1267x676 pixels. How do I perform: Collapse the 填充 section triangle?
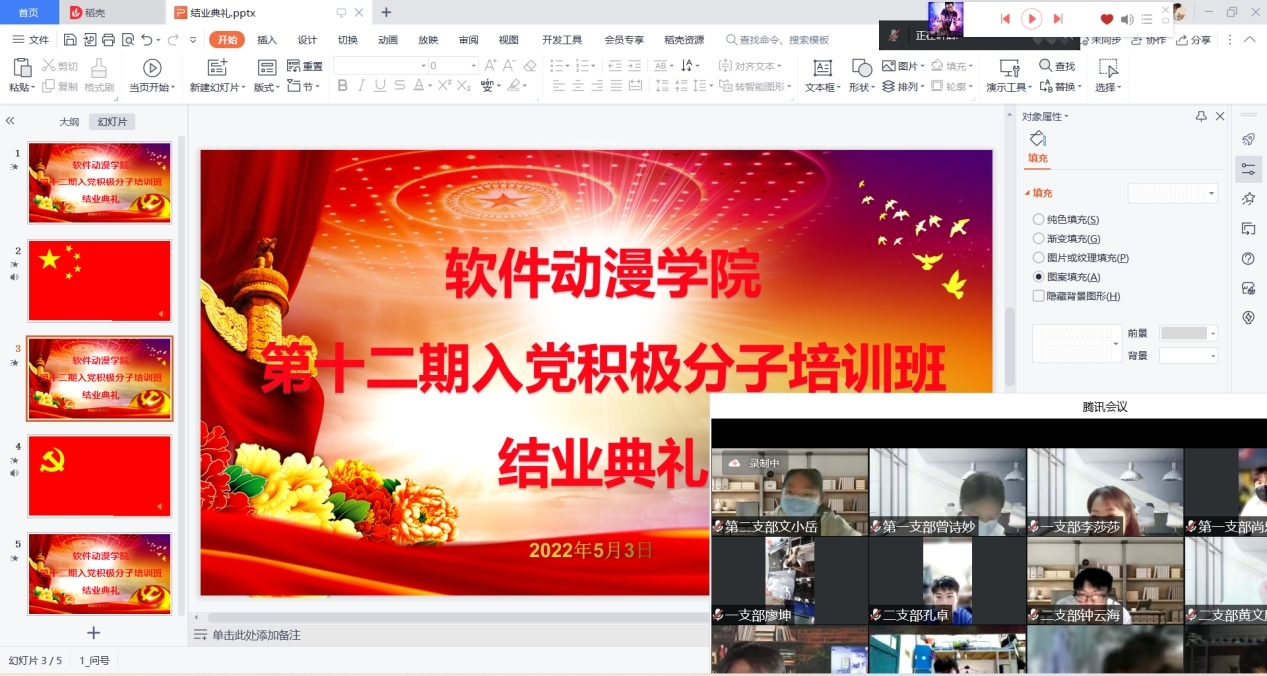tap(1026, 194)
